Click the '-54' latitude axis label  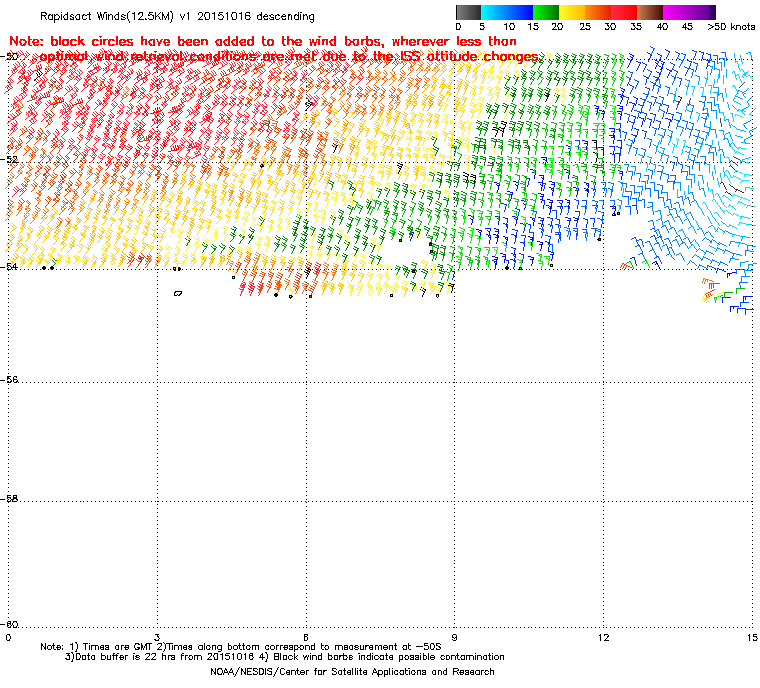tap(9, 267)
